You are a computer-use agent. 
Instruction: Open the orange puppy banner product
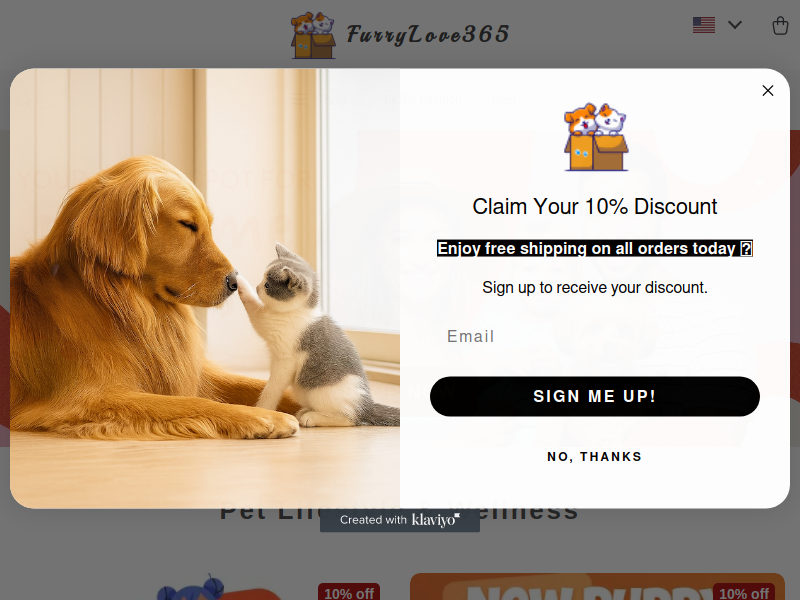click(x=597, y=587)
